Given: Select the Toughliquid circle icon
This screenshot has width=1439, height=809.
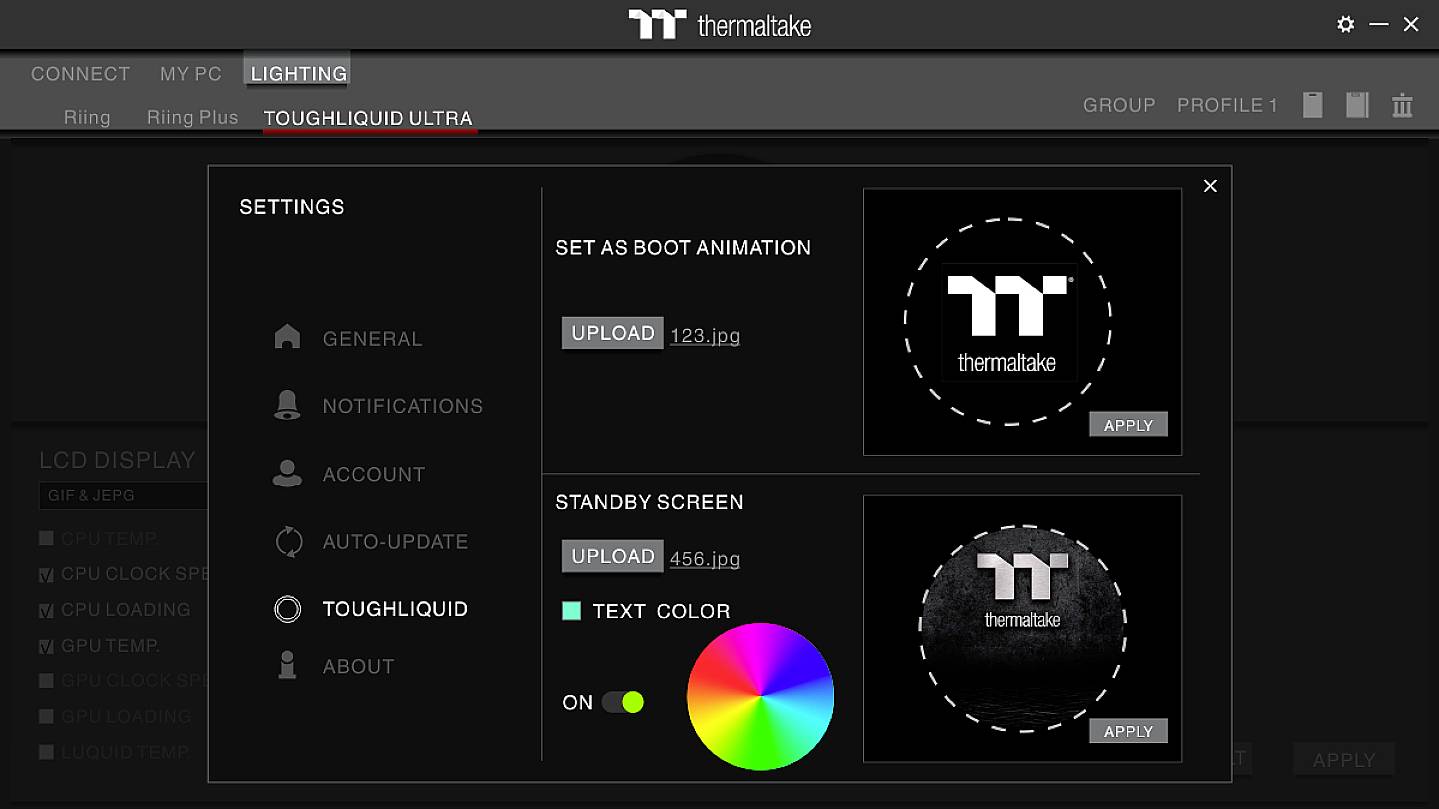Looking at the screenshot, I should tap(288, 608).
